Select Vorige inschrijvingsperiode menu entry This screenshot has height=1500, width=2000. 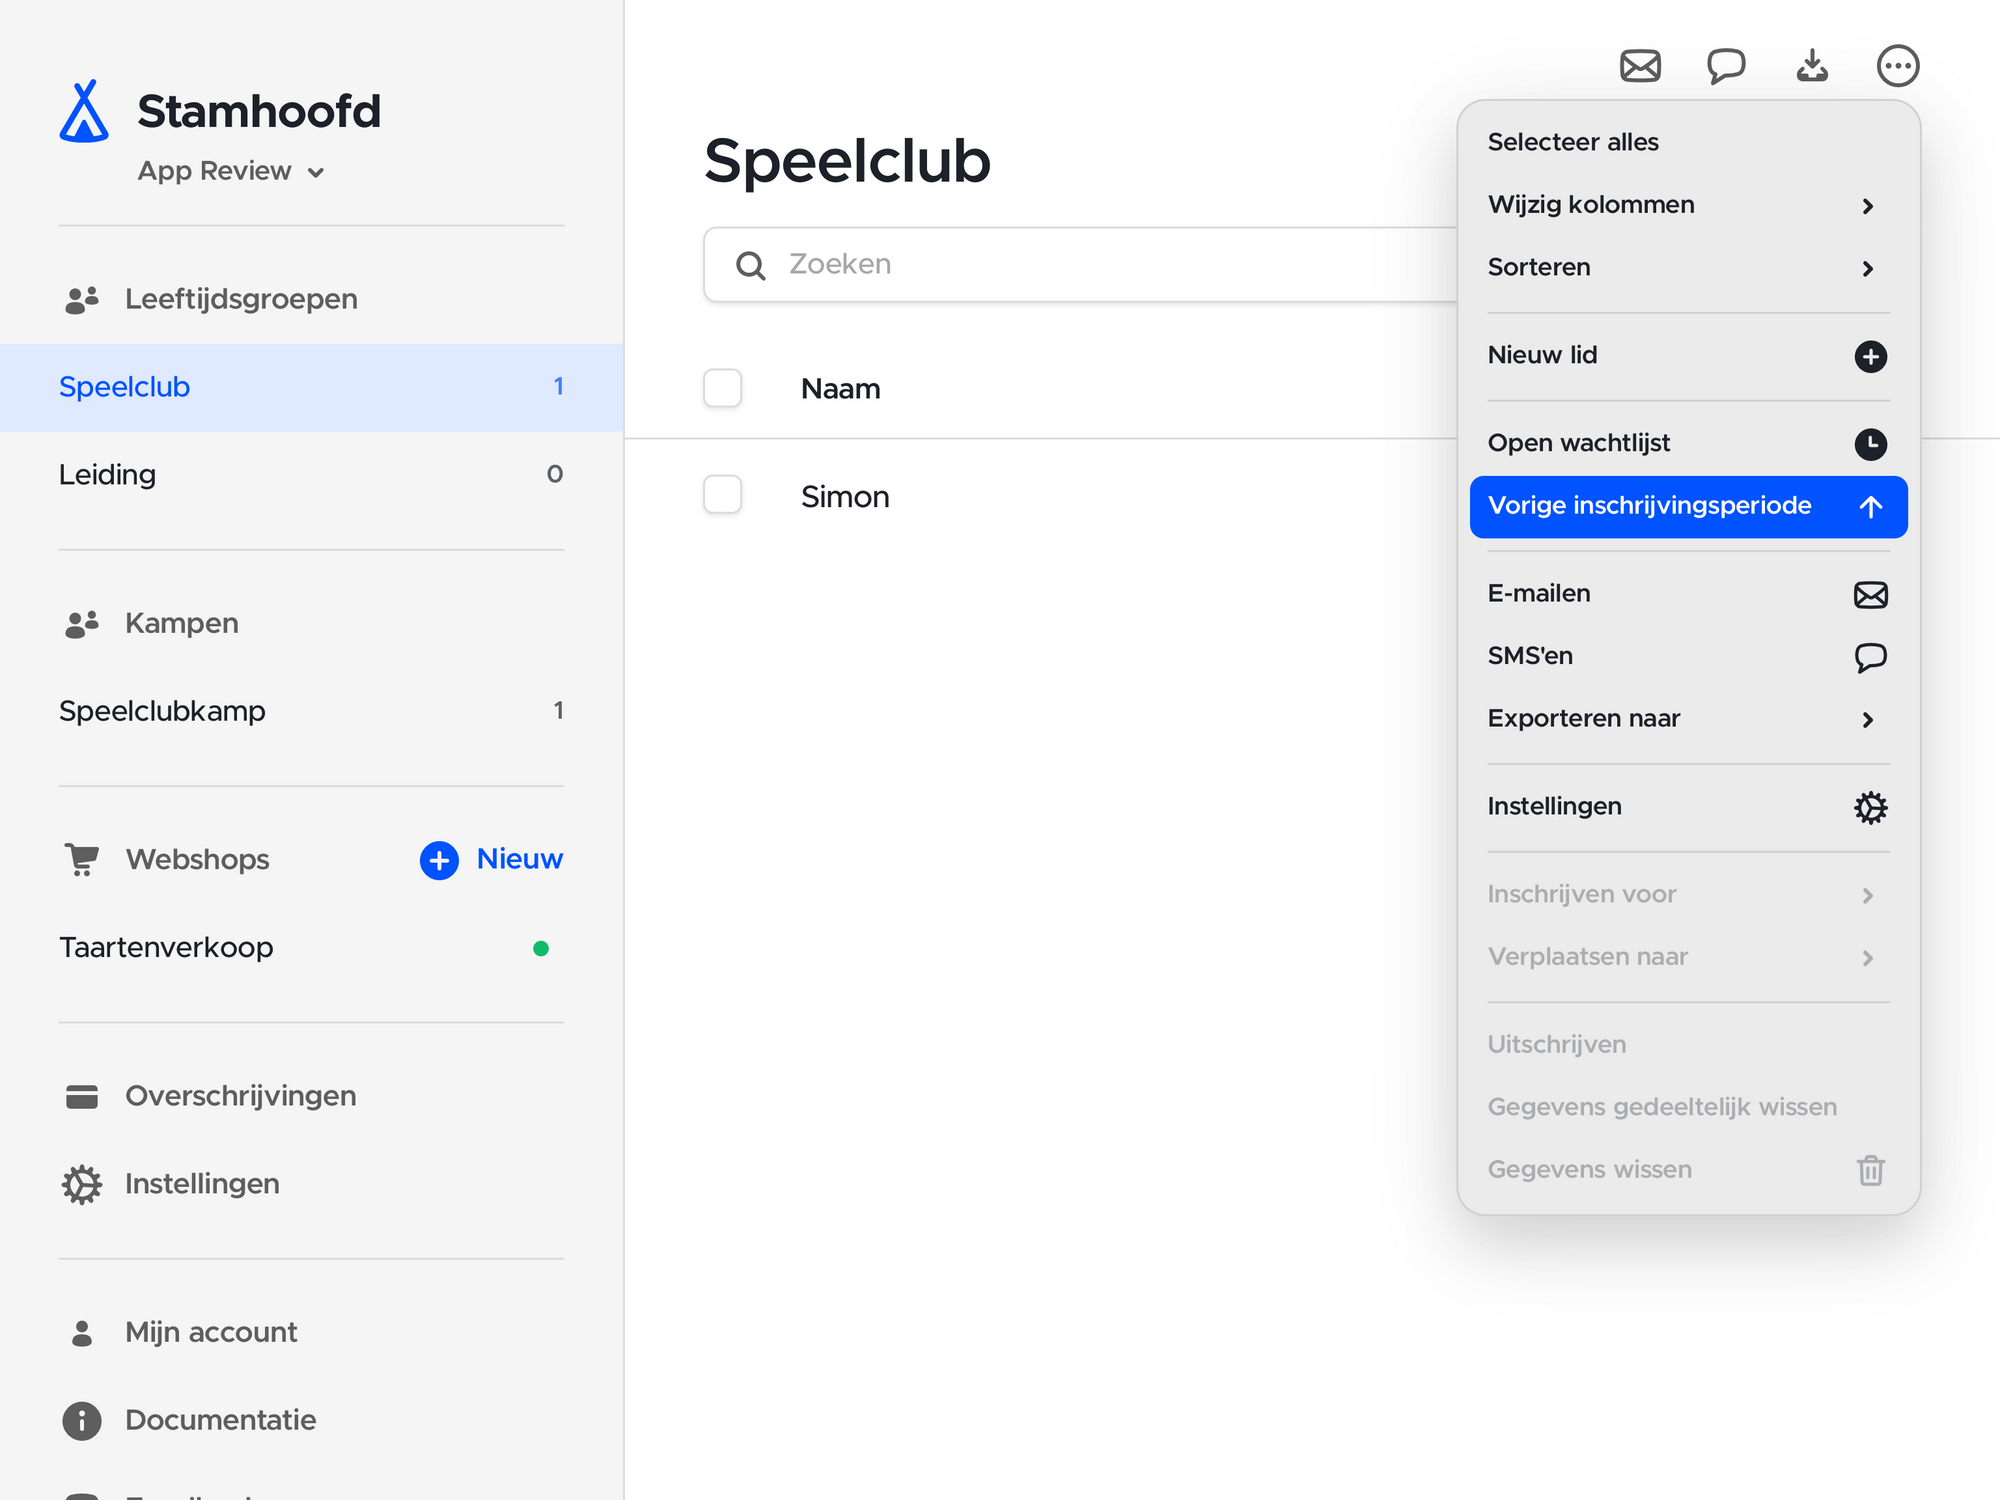coord(1688,506)
